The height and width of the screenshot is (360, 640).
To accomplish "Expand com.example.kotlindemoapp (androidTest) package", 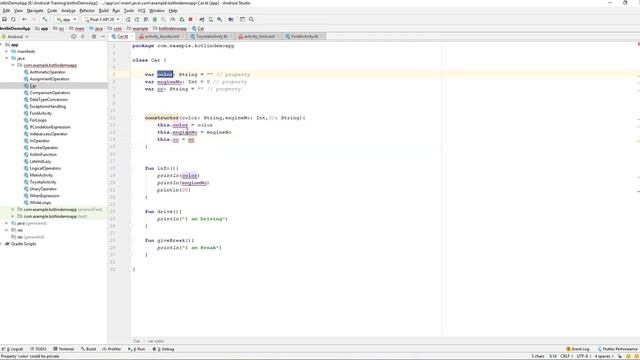I will click(13, 209).
